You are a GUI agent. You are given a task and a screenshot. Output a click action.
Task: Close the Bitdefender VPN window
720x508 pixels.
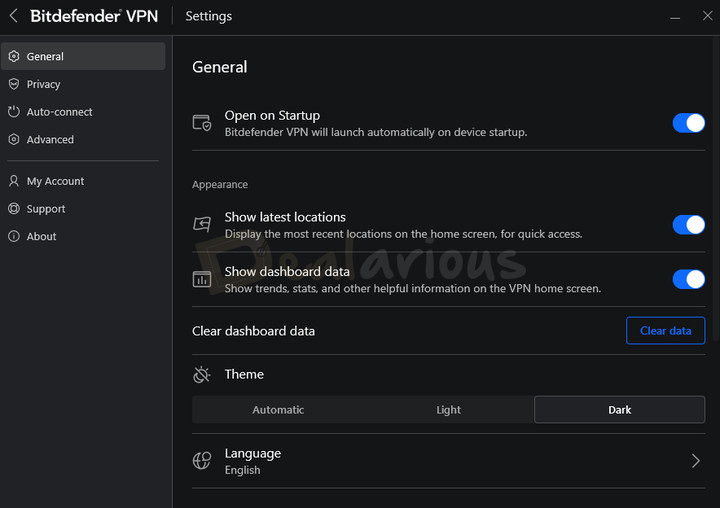click(708, 16)
